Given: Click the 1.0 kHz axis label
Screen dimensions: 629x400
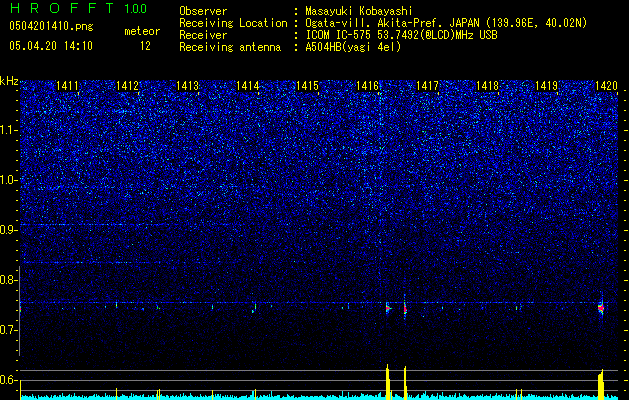Looking at the screenshot, I should coord(9,180).
